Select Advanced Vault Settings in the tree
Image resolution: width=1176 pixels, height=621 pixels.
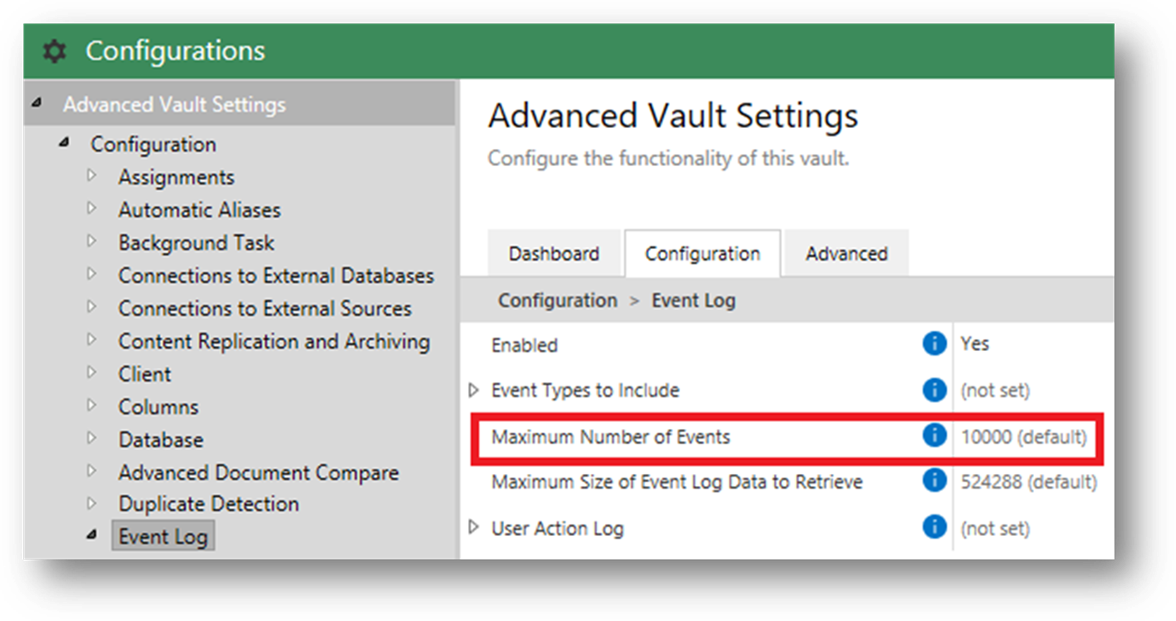(x=174, y=104)
